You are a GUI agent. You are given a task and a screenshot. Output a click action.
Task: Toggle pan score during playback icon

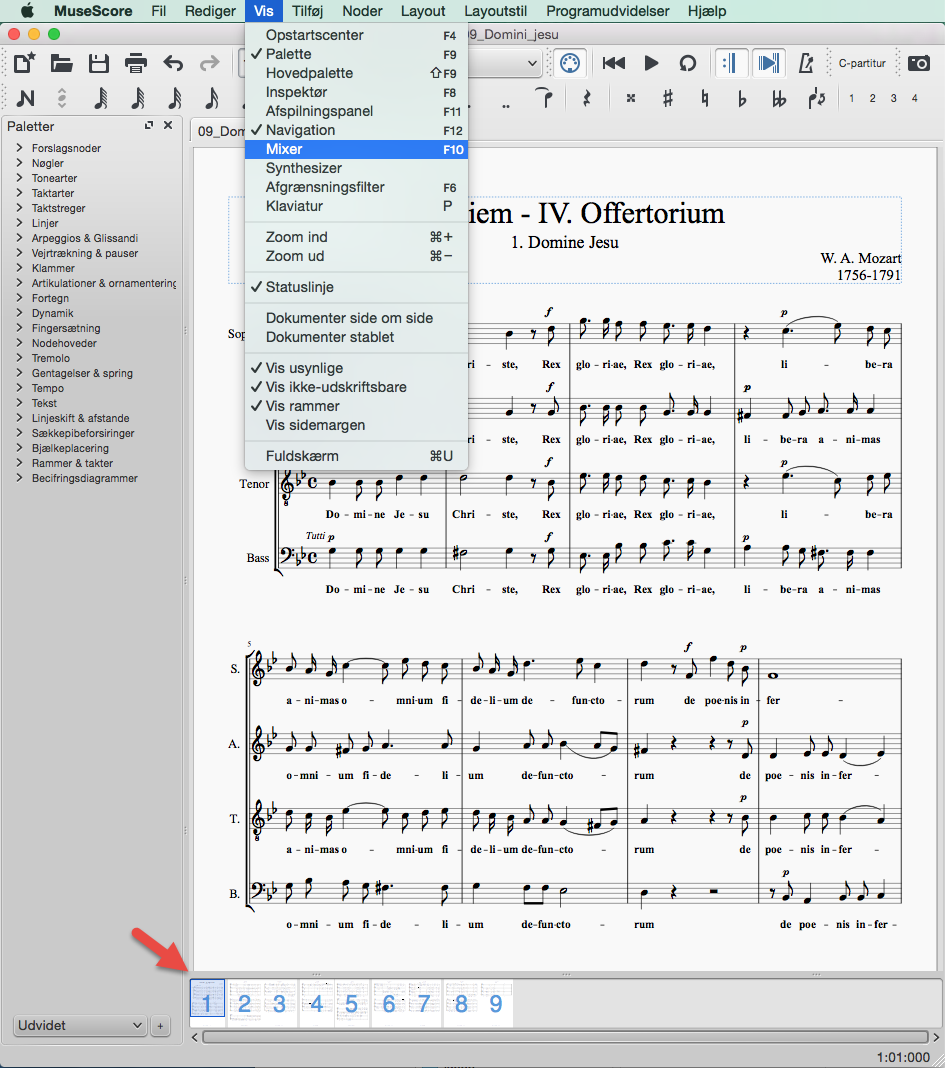[769, 63]
